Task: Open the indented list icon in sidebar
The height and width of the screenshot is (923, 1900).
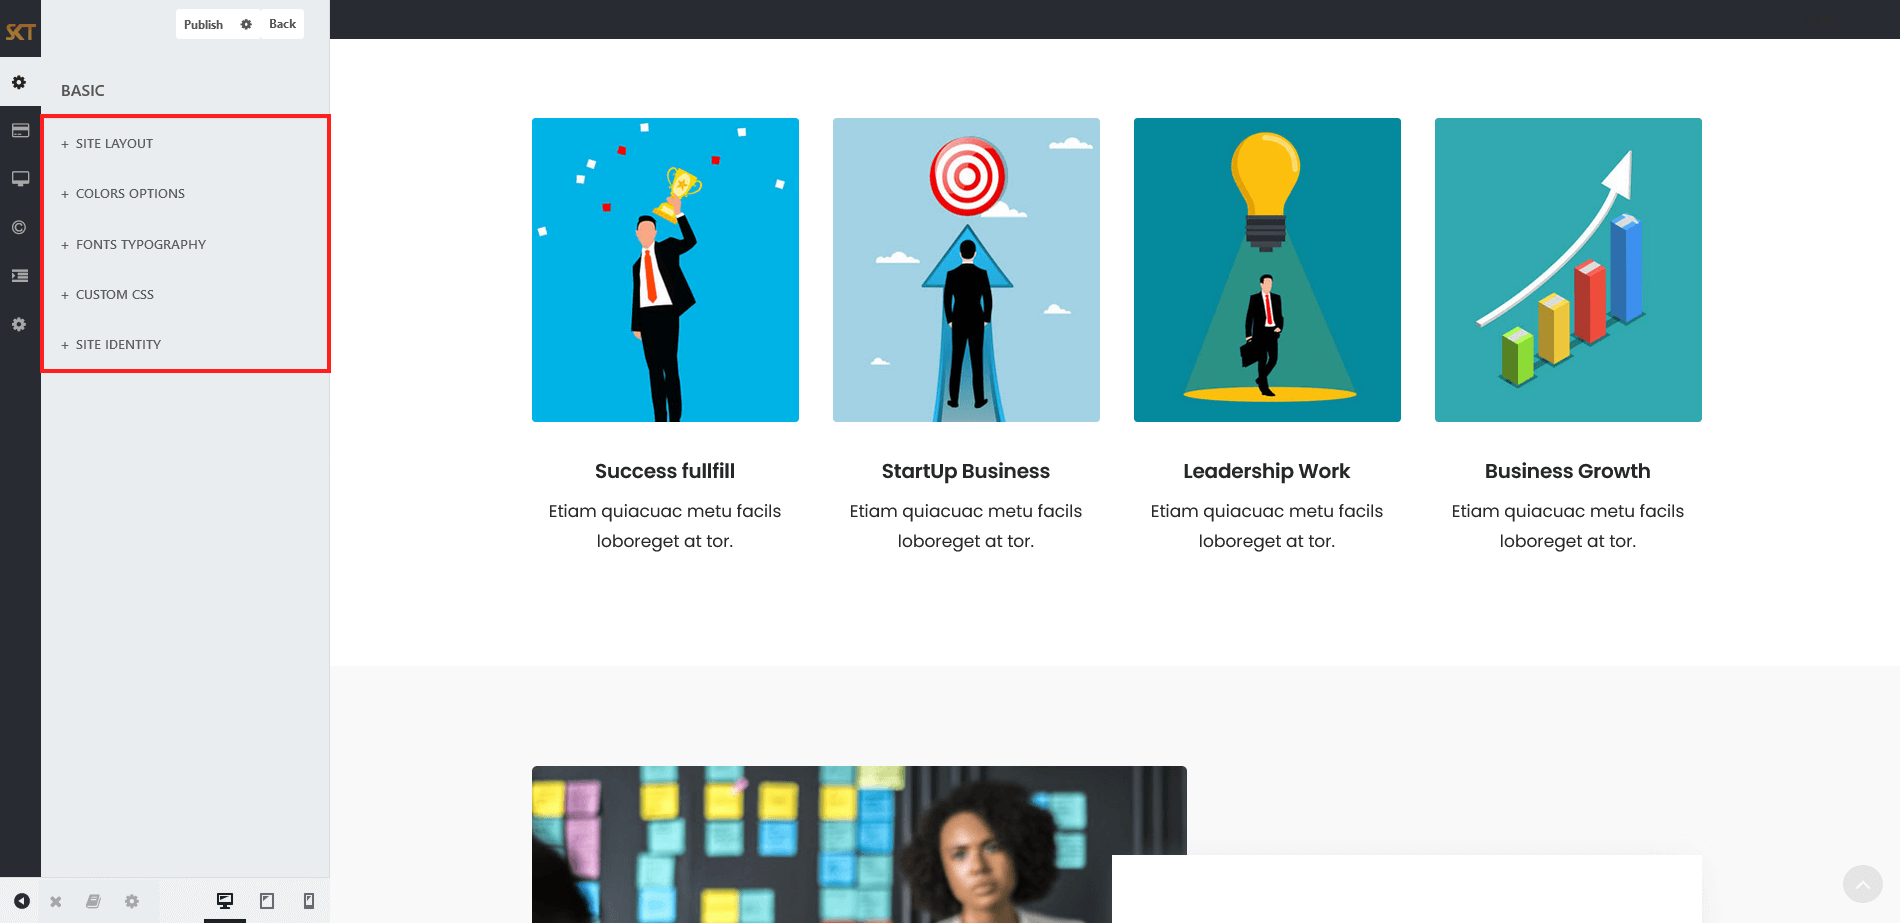Action: point(20,276)
